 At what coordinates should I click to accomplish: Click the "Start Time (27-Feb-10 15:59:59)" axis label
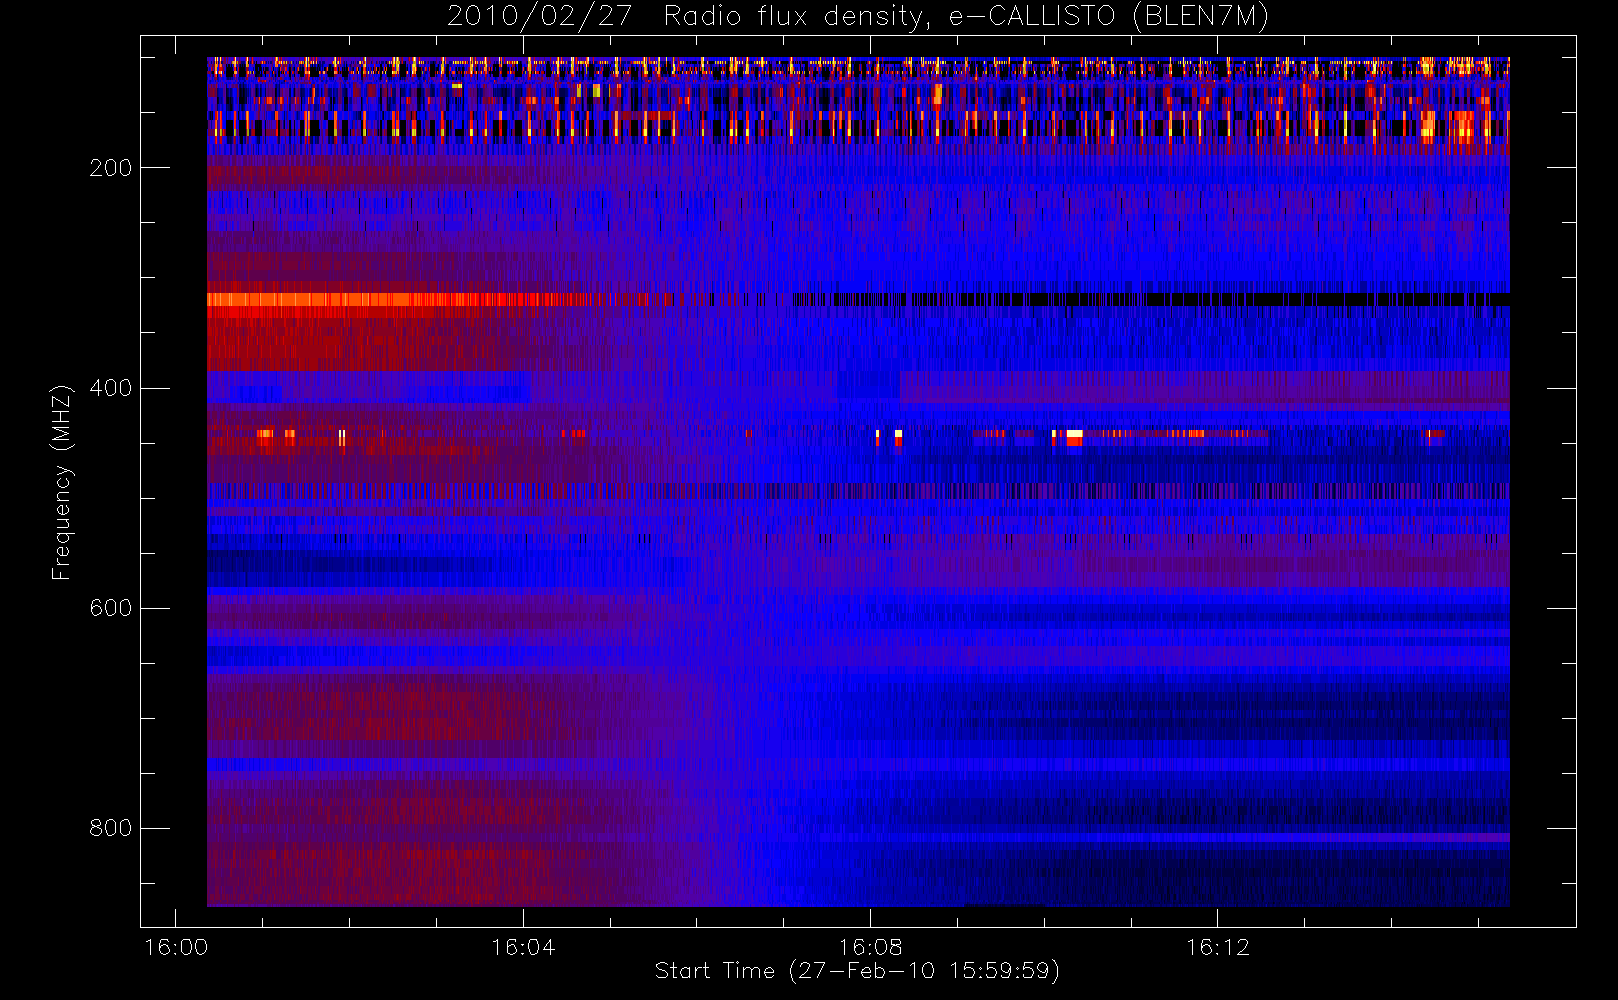pos(857,971)
